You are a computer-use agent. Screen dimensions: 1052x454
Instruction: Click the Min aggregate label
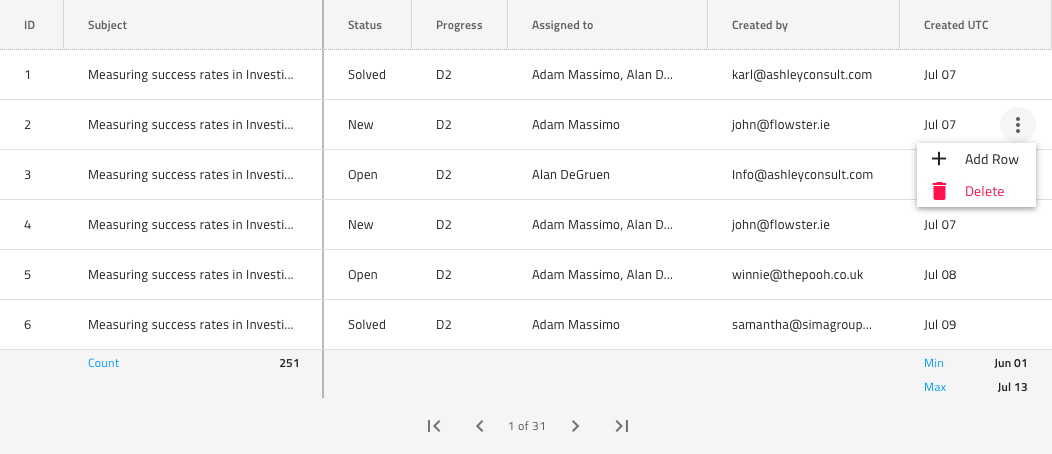click(934, 363)
